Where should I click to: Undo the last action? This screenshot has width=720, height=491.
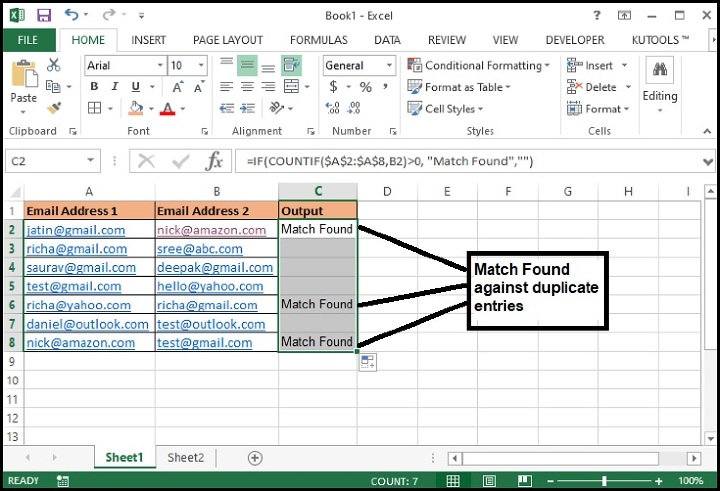(x=71, y=15)
